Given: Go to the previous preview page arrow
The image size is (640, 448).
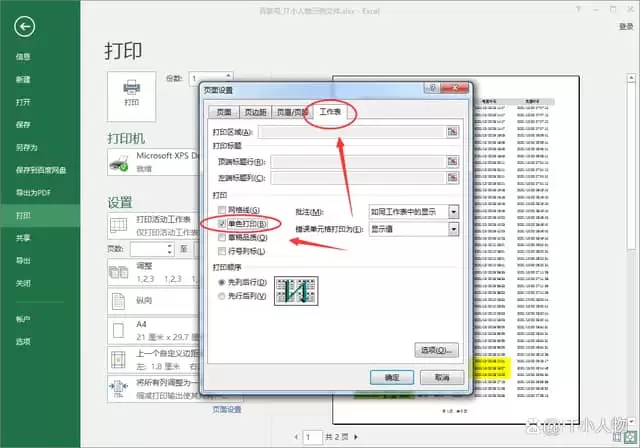Looking at the screenshot, I should [x=296, y=437].
